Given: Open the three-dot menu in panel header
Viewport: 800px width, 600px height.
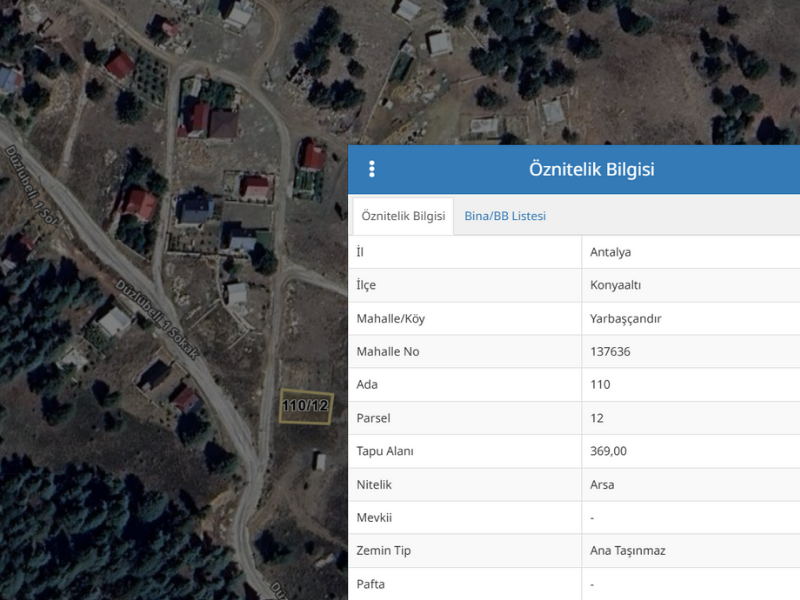Looking at the screenshot, I should (372, 169).
